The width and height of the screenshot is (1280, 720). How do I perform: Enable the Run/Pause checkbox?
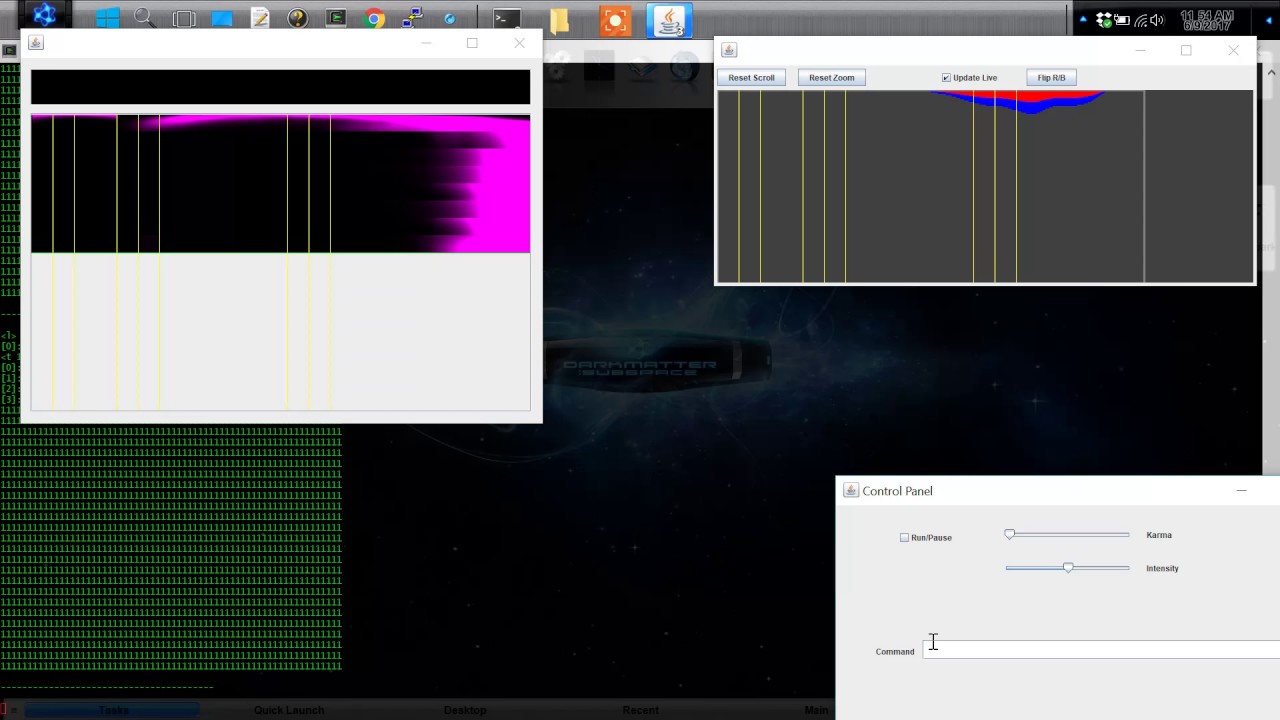pyautogui.click(x=905, y=538)
